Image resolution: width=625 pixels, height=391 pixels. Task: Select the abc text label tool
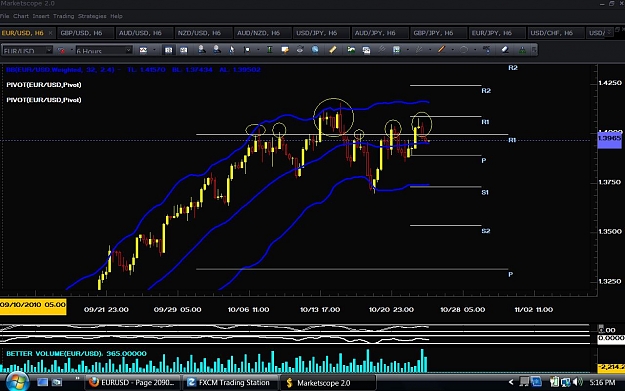point(487,49)
